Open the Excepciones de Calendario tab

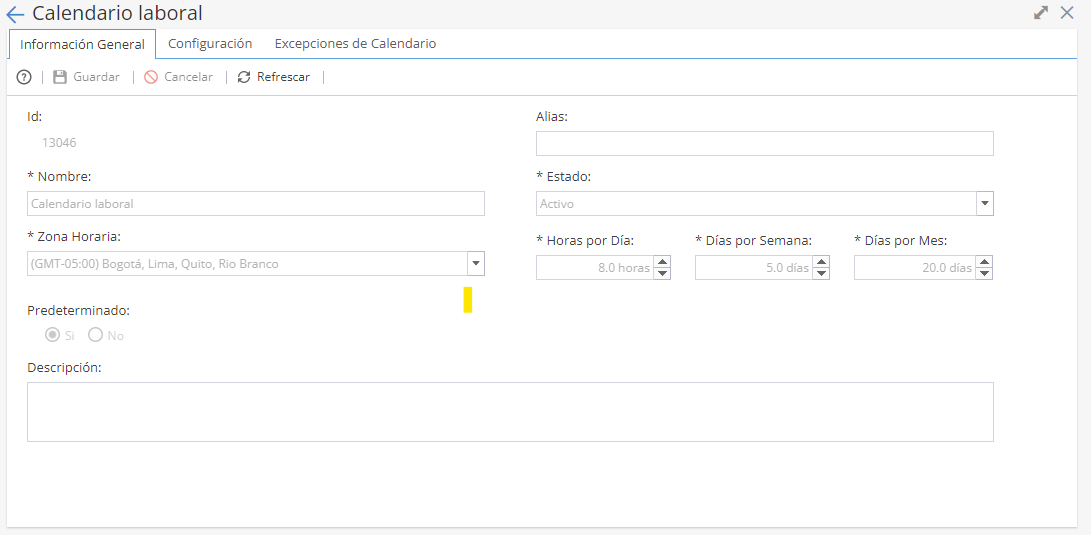click(x=356, y=43)
